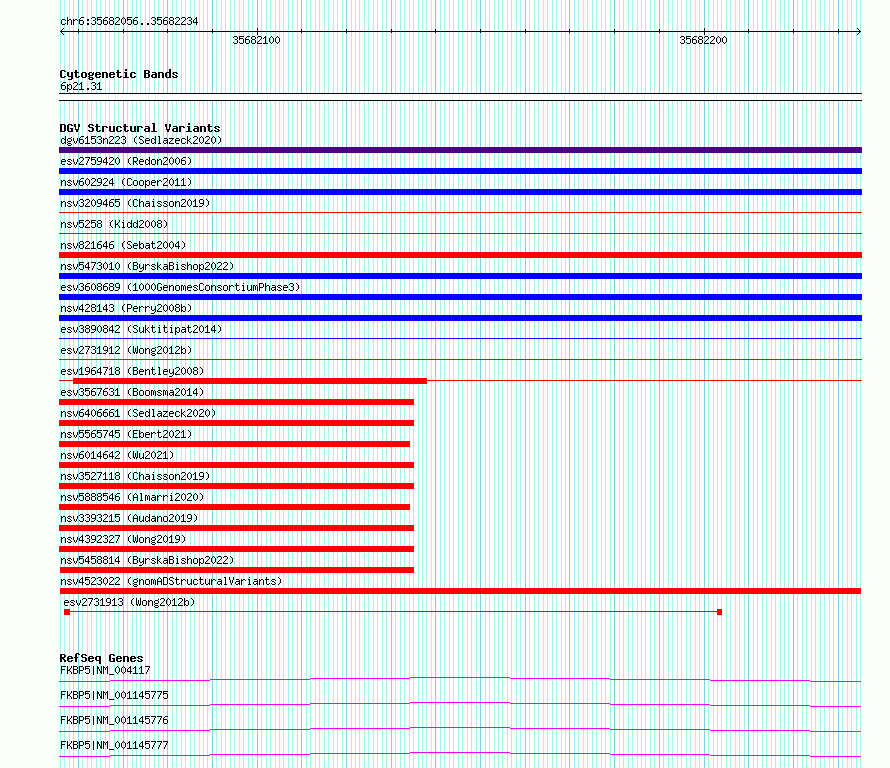Open variant dgv6153n223 (Sedlazeck2020)
The width and height of the screenshot is (890, 768).
[x=141, y=140]
